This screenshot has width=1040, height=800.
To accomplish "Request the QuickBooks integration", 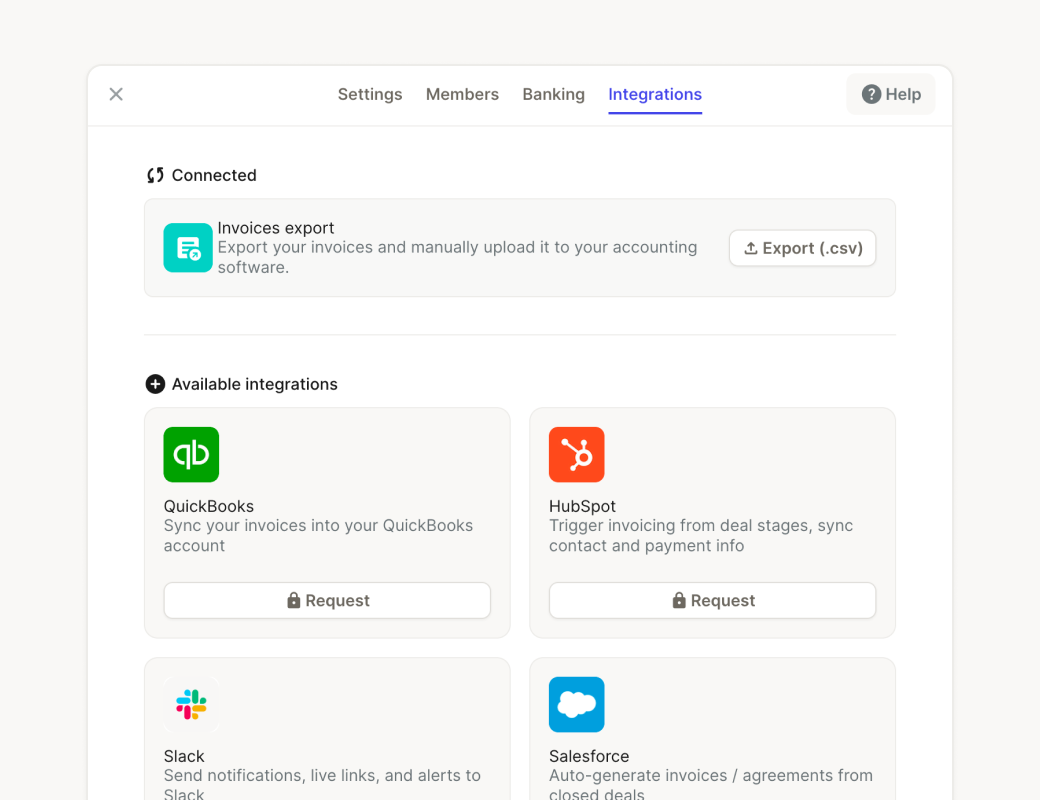I will 327,600.
